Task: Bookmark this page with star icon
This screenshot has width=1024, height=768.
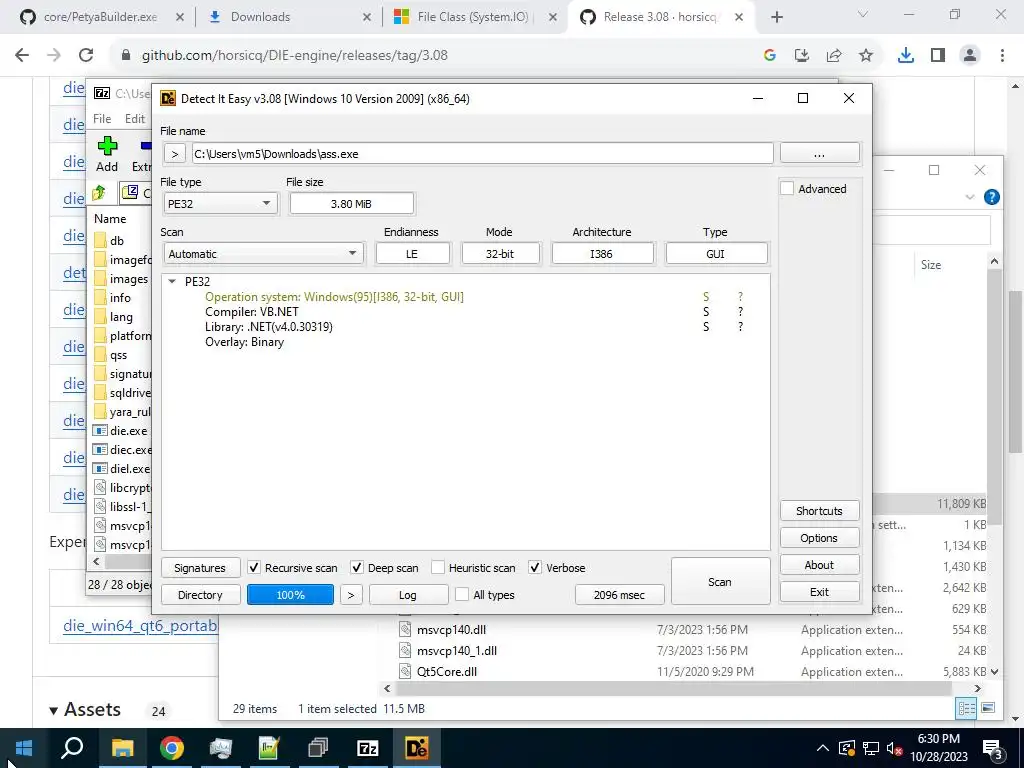Action: (866, 56)
